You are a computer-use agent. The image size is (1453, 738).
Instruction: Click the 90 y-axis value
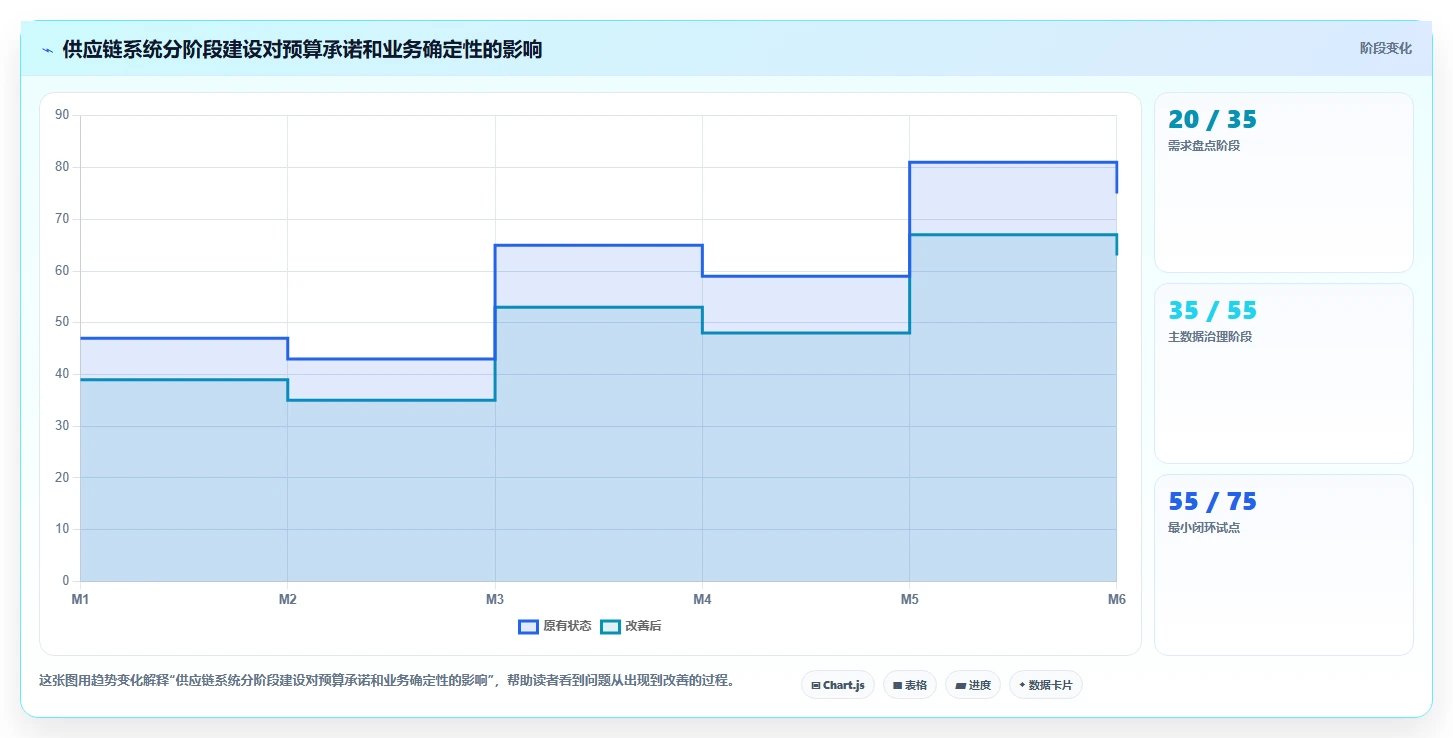[x=62, y=115]
